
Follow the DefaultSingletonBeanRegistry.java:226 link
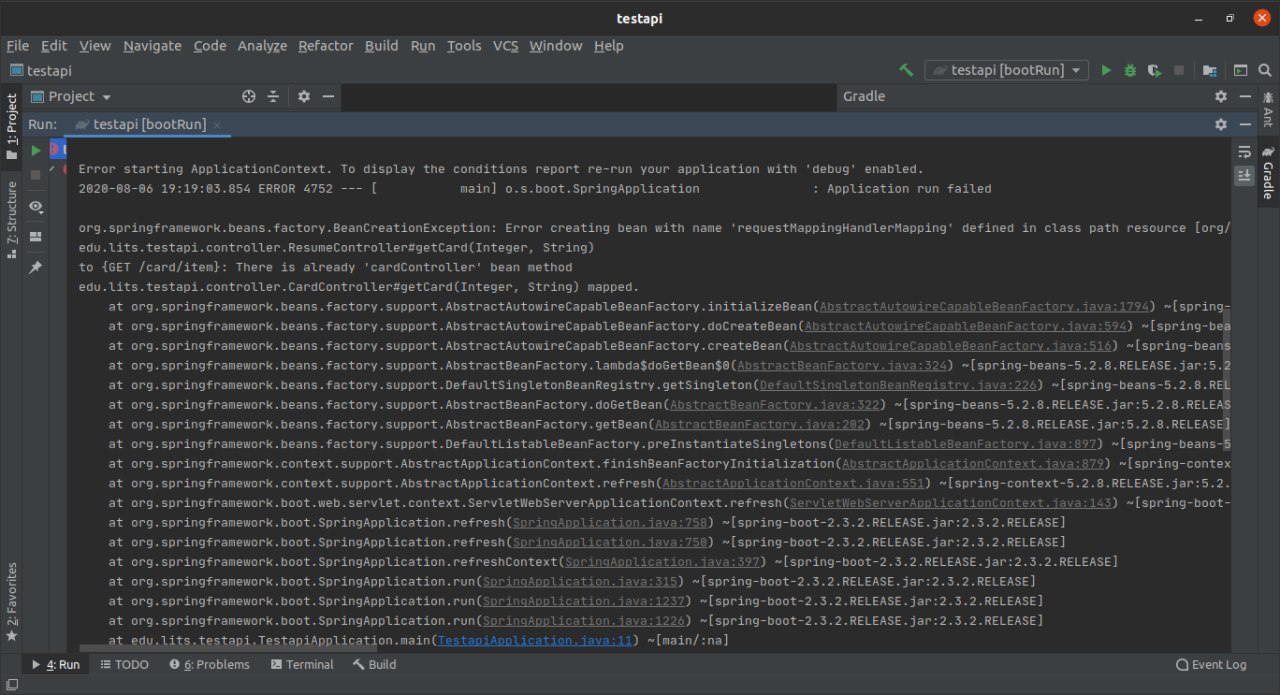tap(900, 385)
